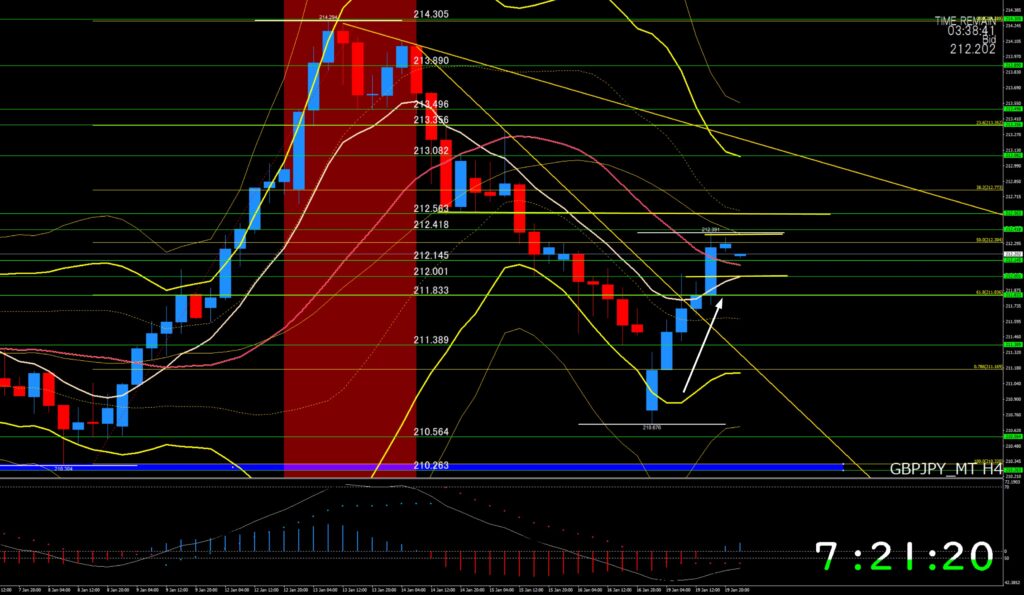1024x595 pixels.
Task: Click the 38.2 Fibonacci level label
Action: click(988, 188)
